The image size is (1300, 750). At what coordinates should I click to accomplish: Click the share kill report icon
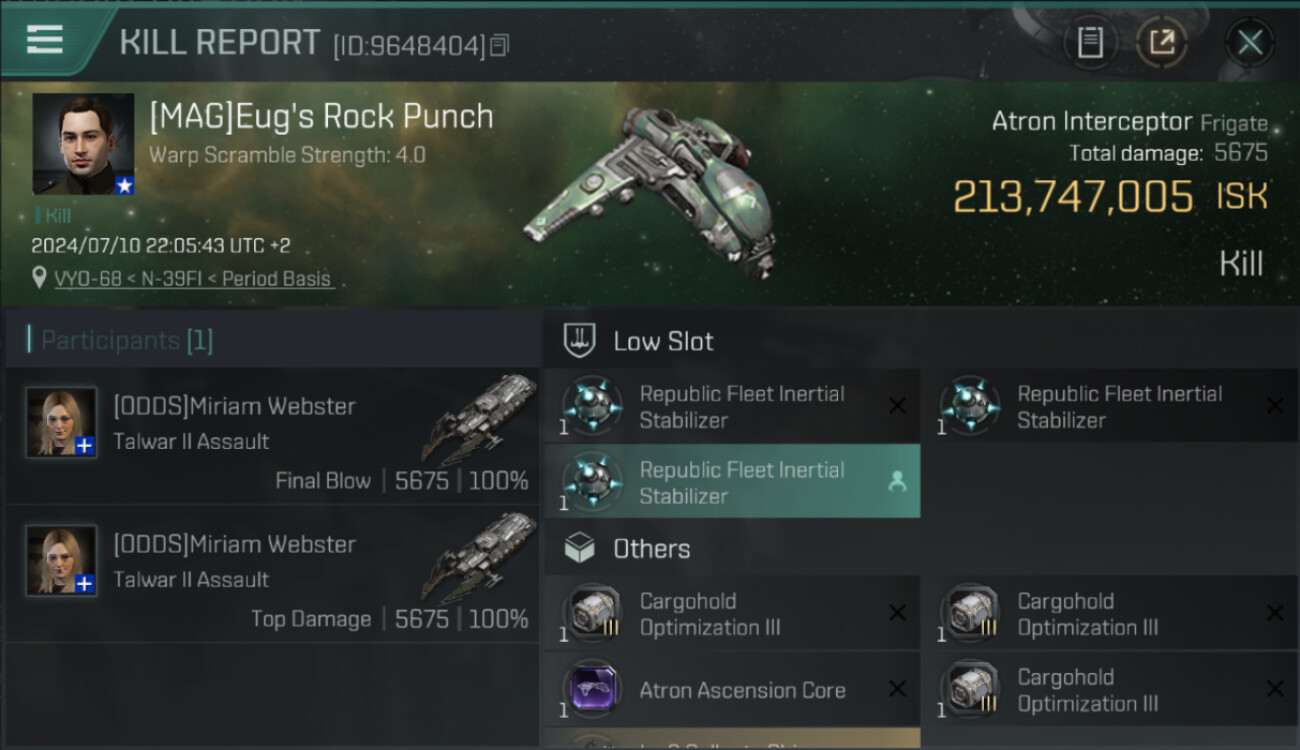click(1162, 43)
